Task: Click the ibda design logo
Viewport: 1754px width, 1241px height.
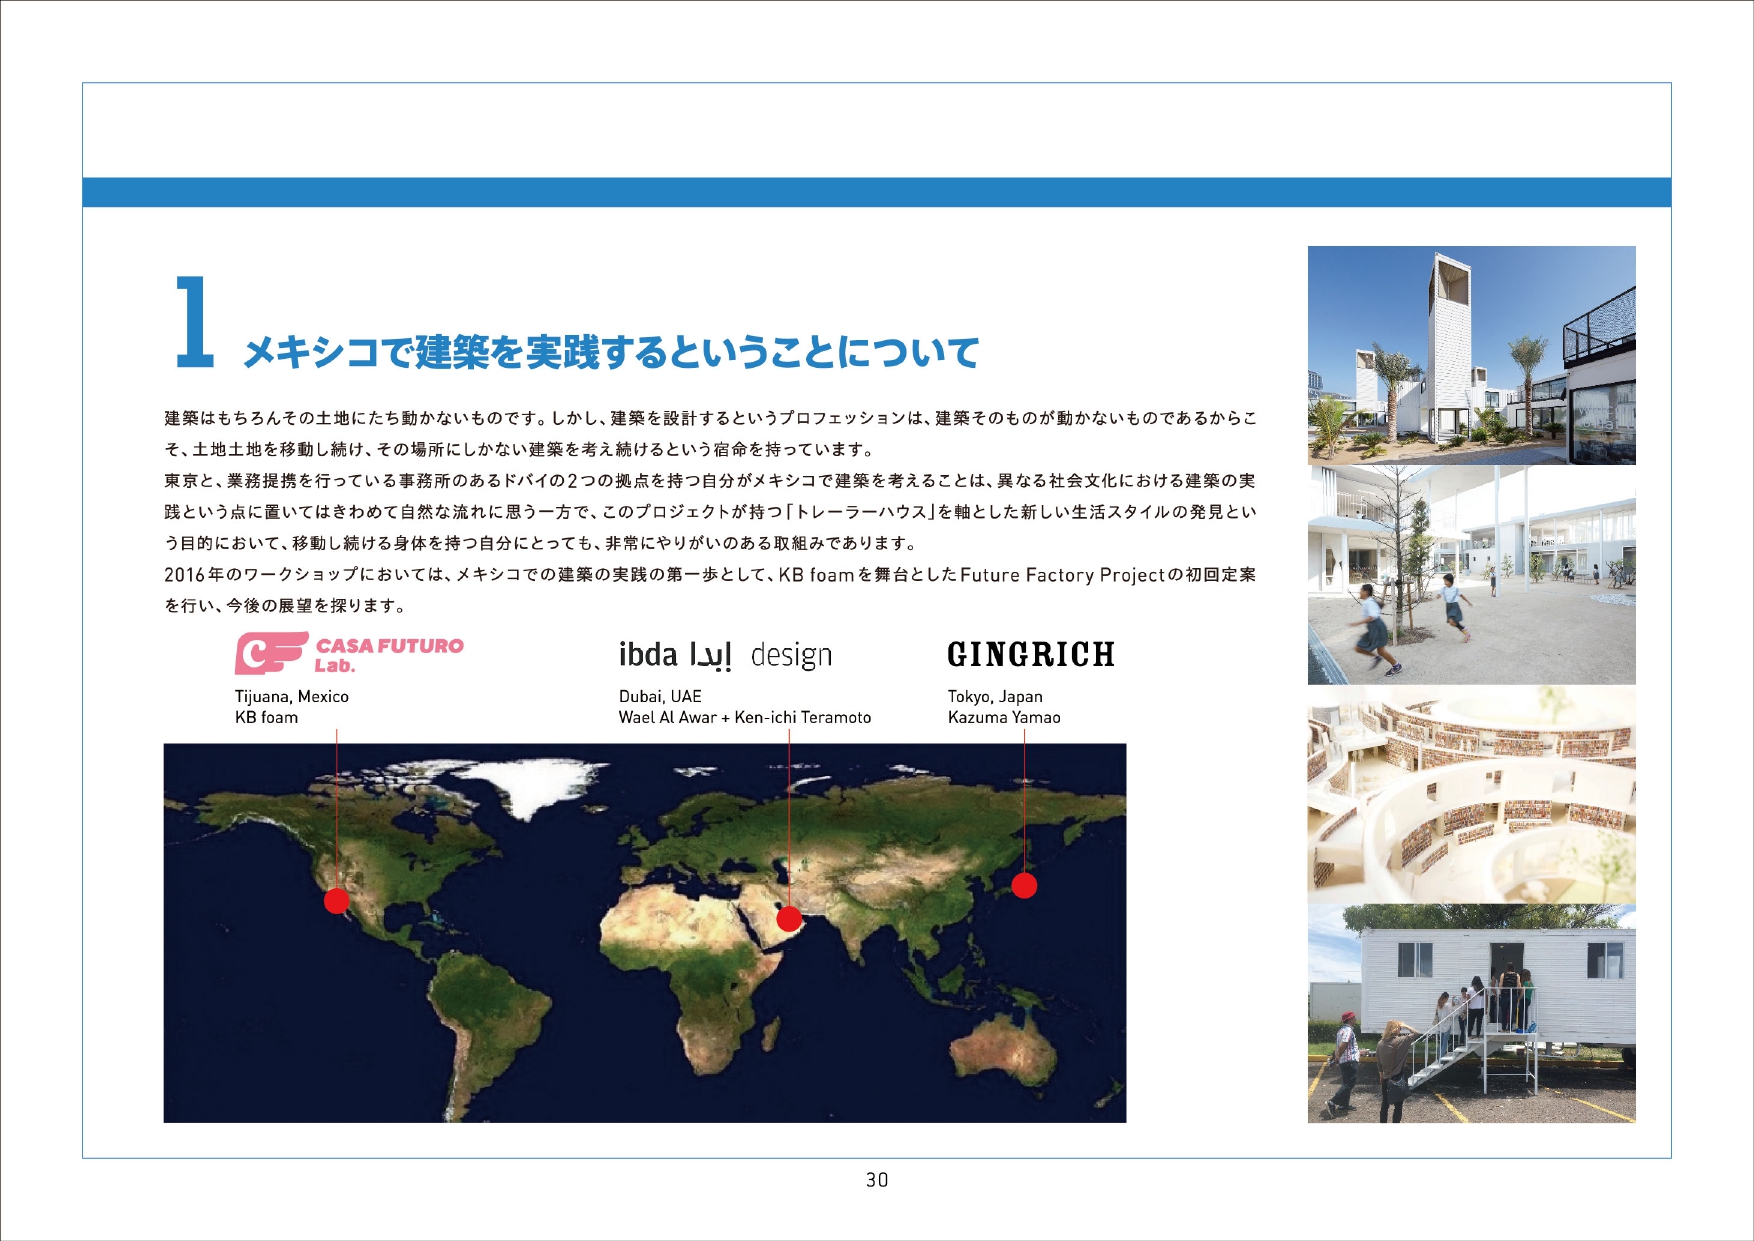Action: pyautogui.click(x=725, y=655)
